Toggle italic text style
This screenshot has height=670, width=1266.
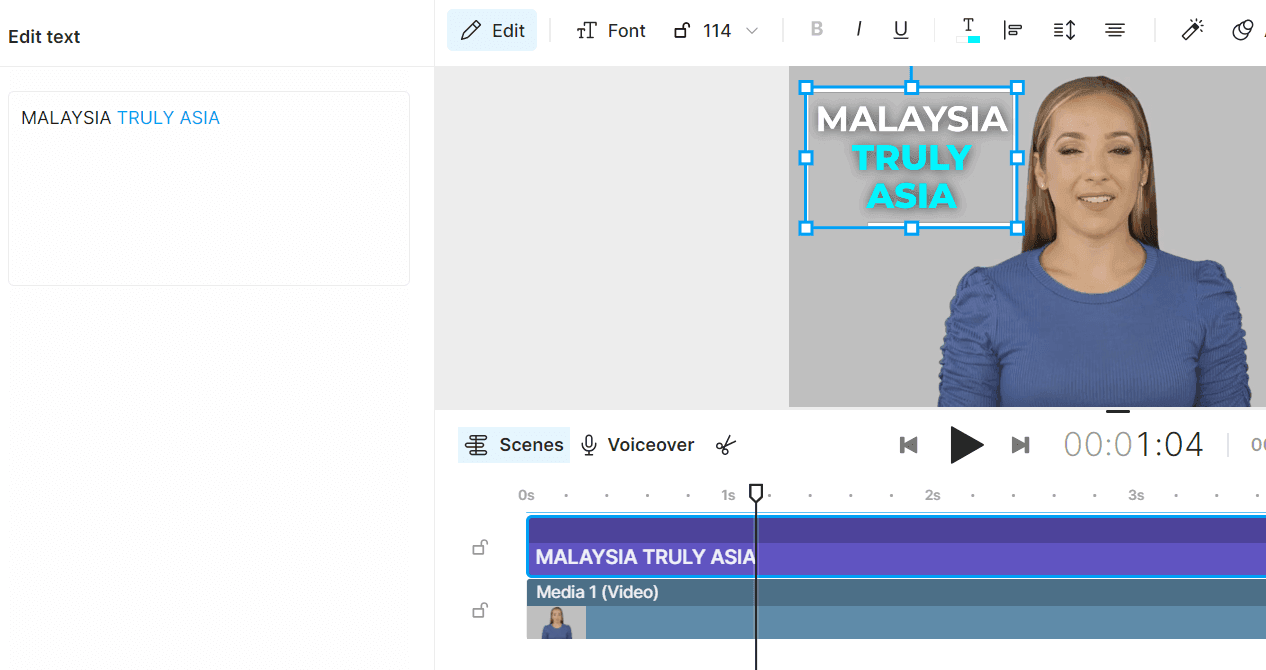(x=858, y=30)
